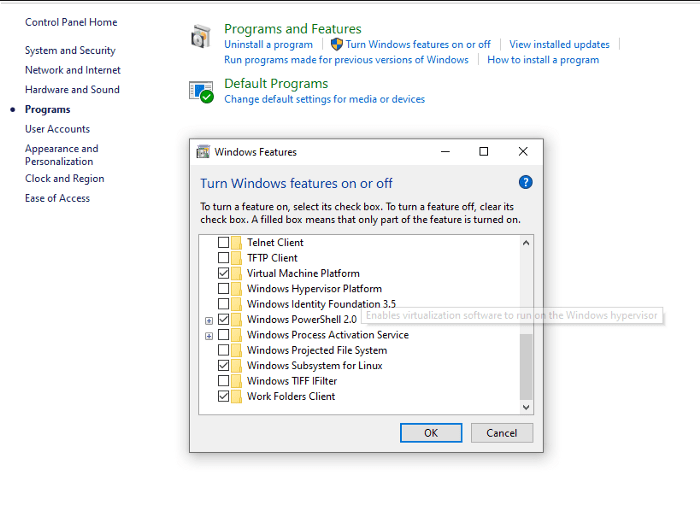Click the folder icon beside Virtual Machine Platform
The height and width of the screenshot is (522, 700).
[237, 273]
